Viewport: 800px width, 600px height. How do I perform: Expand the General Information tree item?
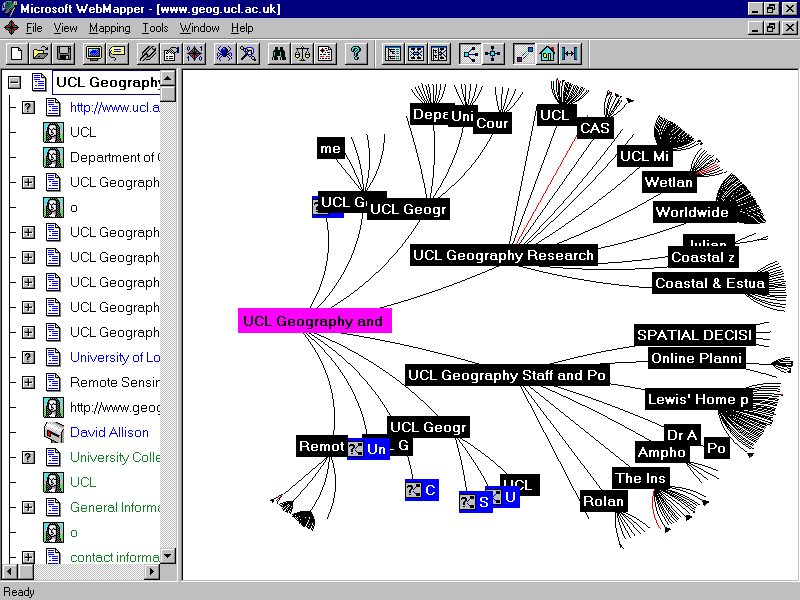pyautogui.click(x=29, y=507)
